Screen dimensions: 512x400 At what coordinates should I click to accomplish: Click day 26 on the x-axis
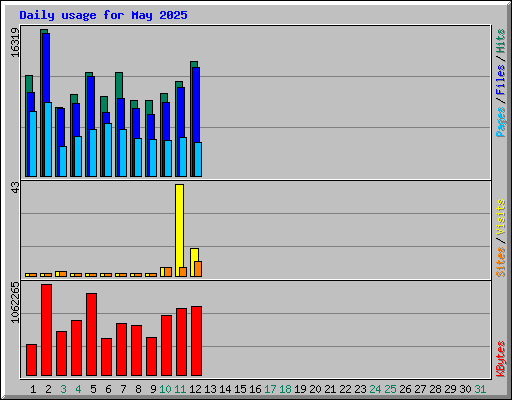(405, 389)
